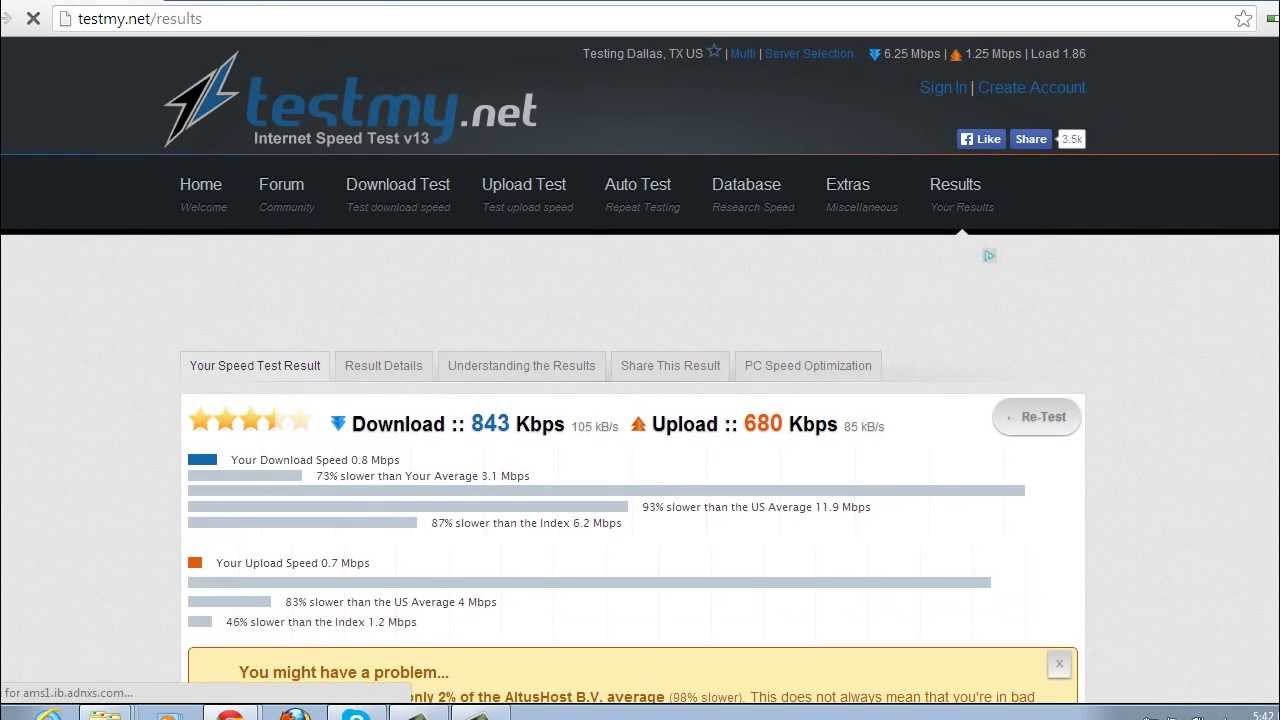Click the star rating icons
Screen dimensions: 1280x720
[250, 420]
